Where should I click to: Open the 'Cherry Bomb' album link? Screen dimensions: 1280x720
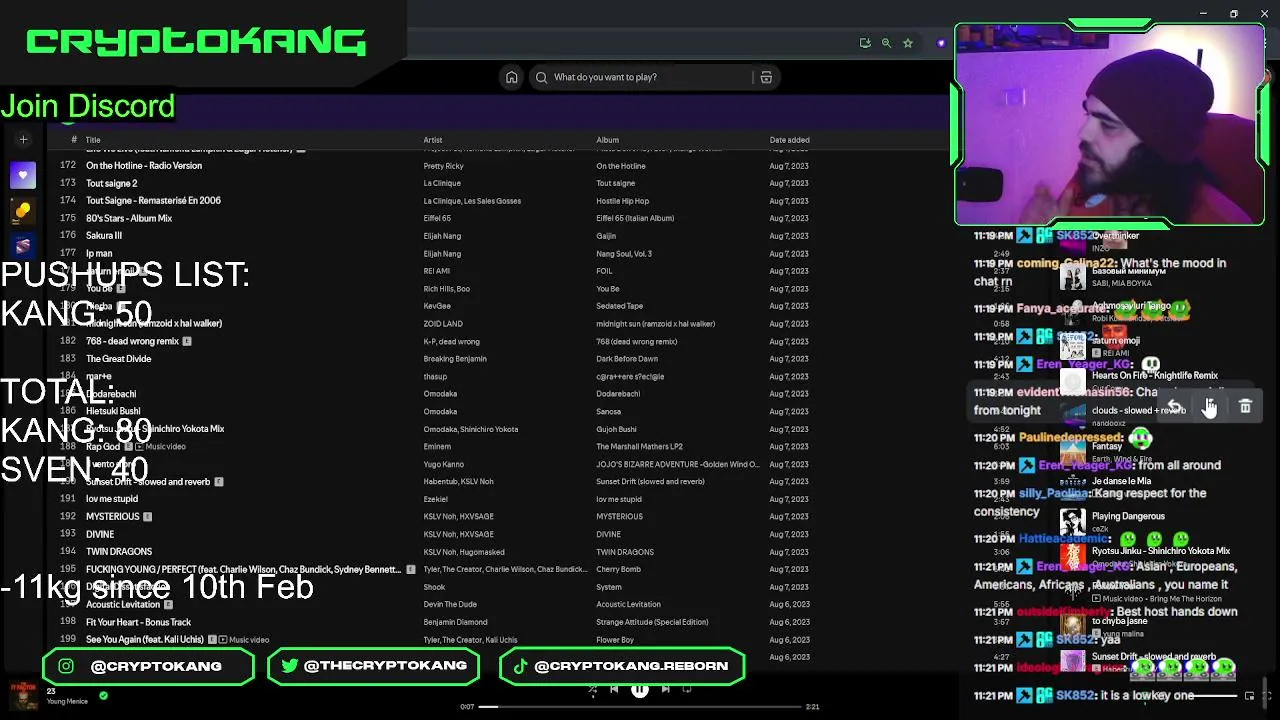[619, 569]
